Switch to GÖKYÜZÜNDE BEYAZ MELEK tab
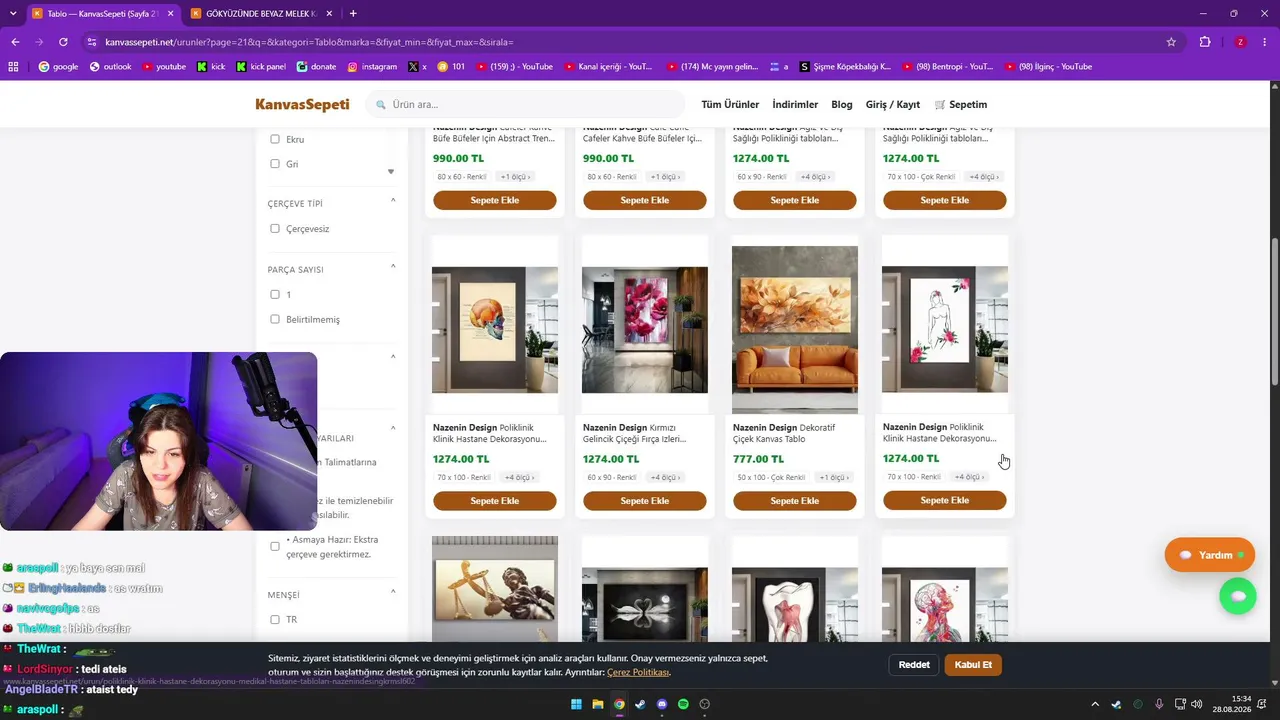 pyautogui.click(x=259, y=13)
